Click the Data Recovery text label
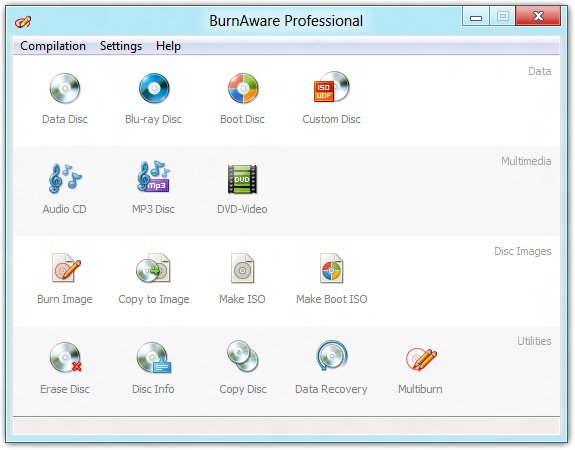The width and height of the screenshot is (575, 450). (x=332, y=389)
